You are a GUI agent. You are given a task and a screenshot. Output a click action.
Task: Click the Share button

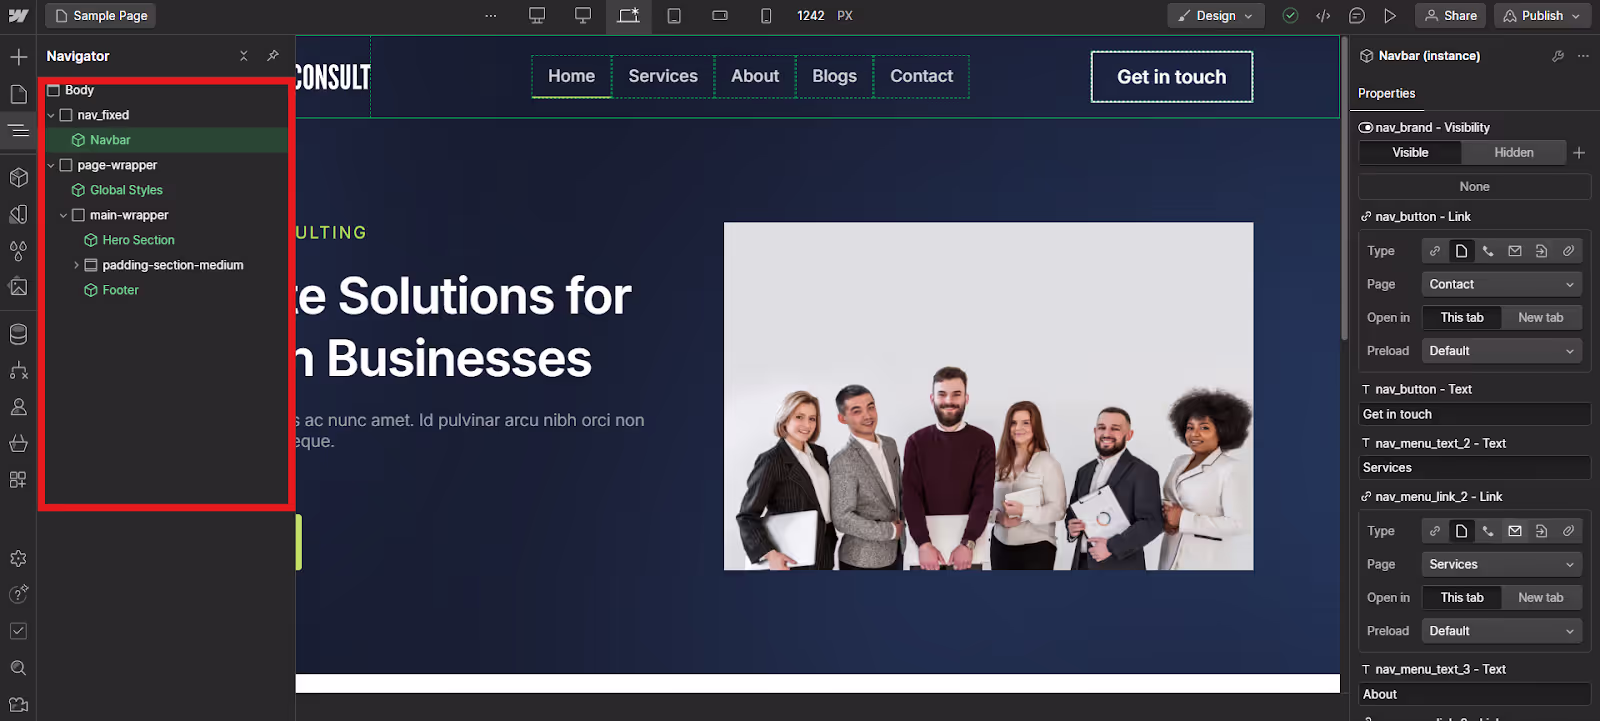(x=1450, y=16)
